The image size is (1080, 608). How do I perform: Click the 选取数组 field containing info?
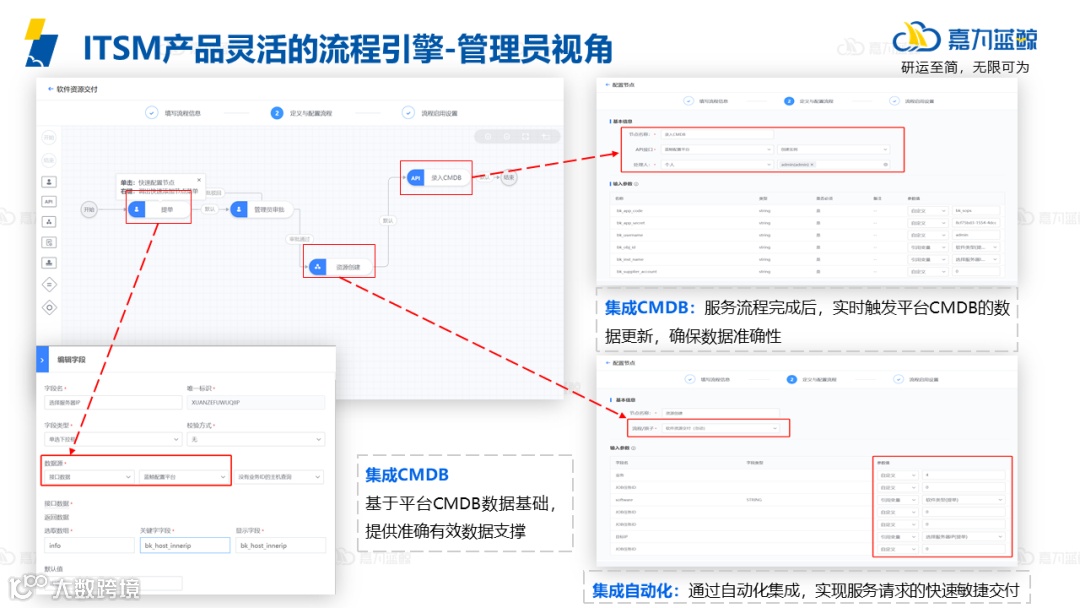[x=89, y=545]
